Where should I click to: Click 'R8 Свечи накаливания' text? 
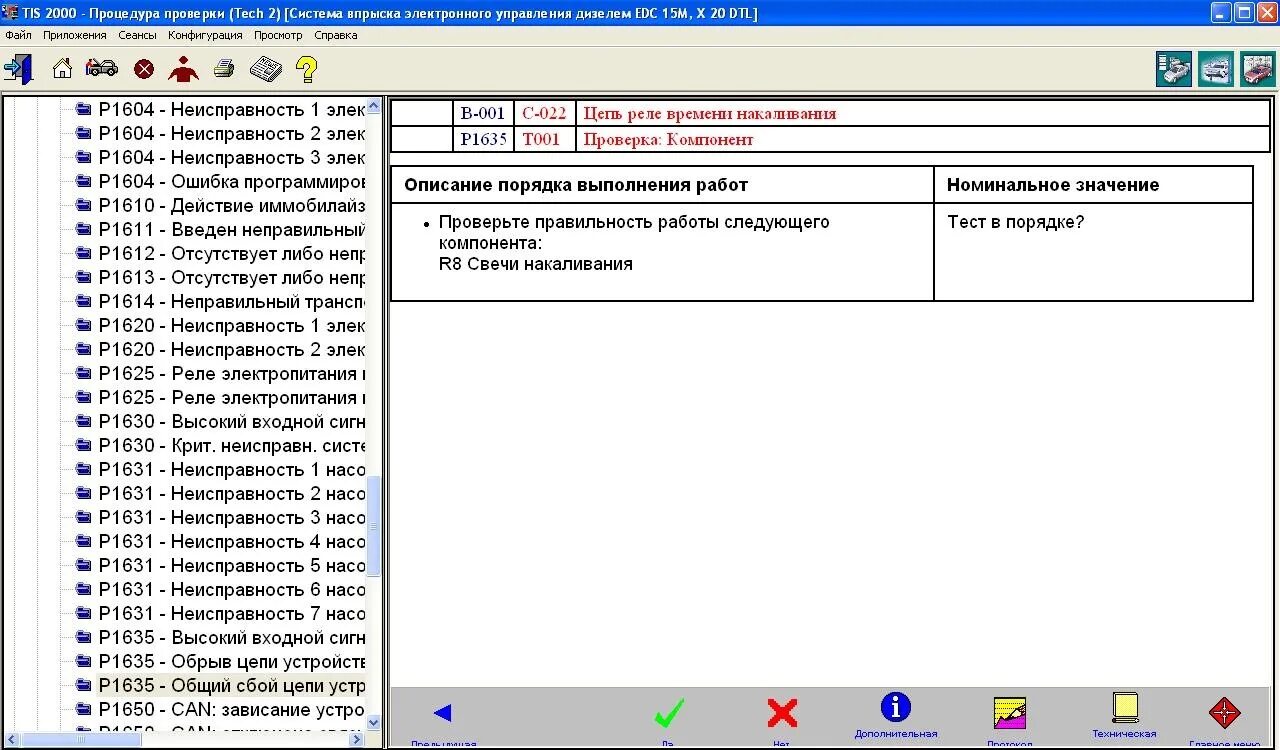coord(536,264)
